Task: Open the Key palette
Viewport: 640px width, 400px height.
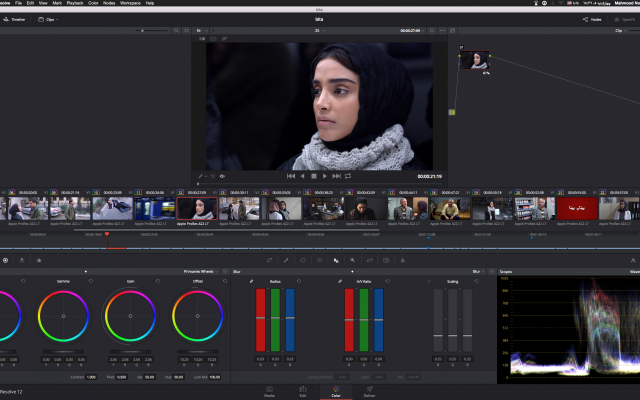Action: pos(353,260)
